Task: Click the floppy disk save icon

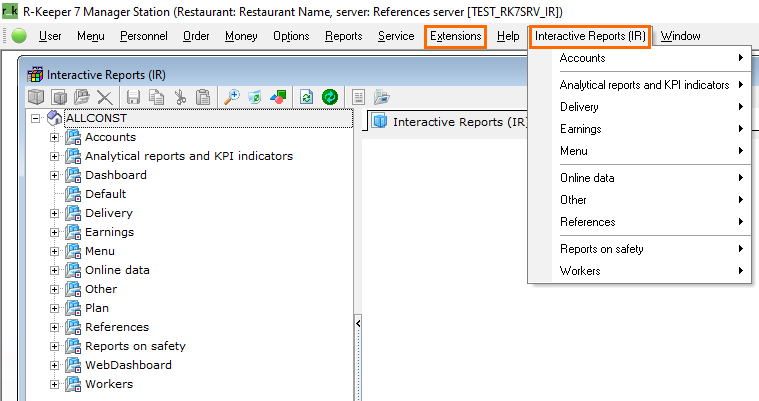Action: pyautogui.click(x=133, y=97)
